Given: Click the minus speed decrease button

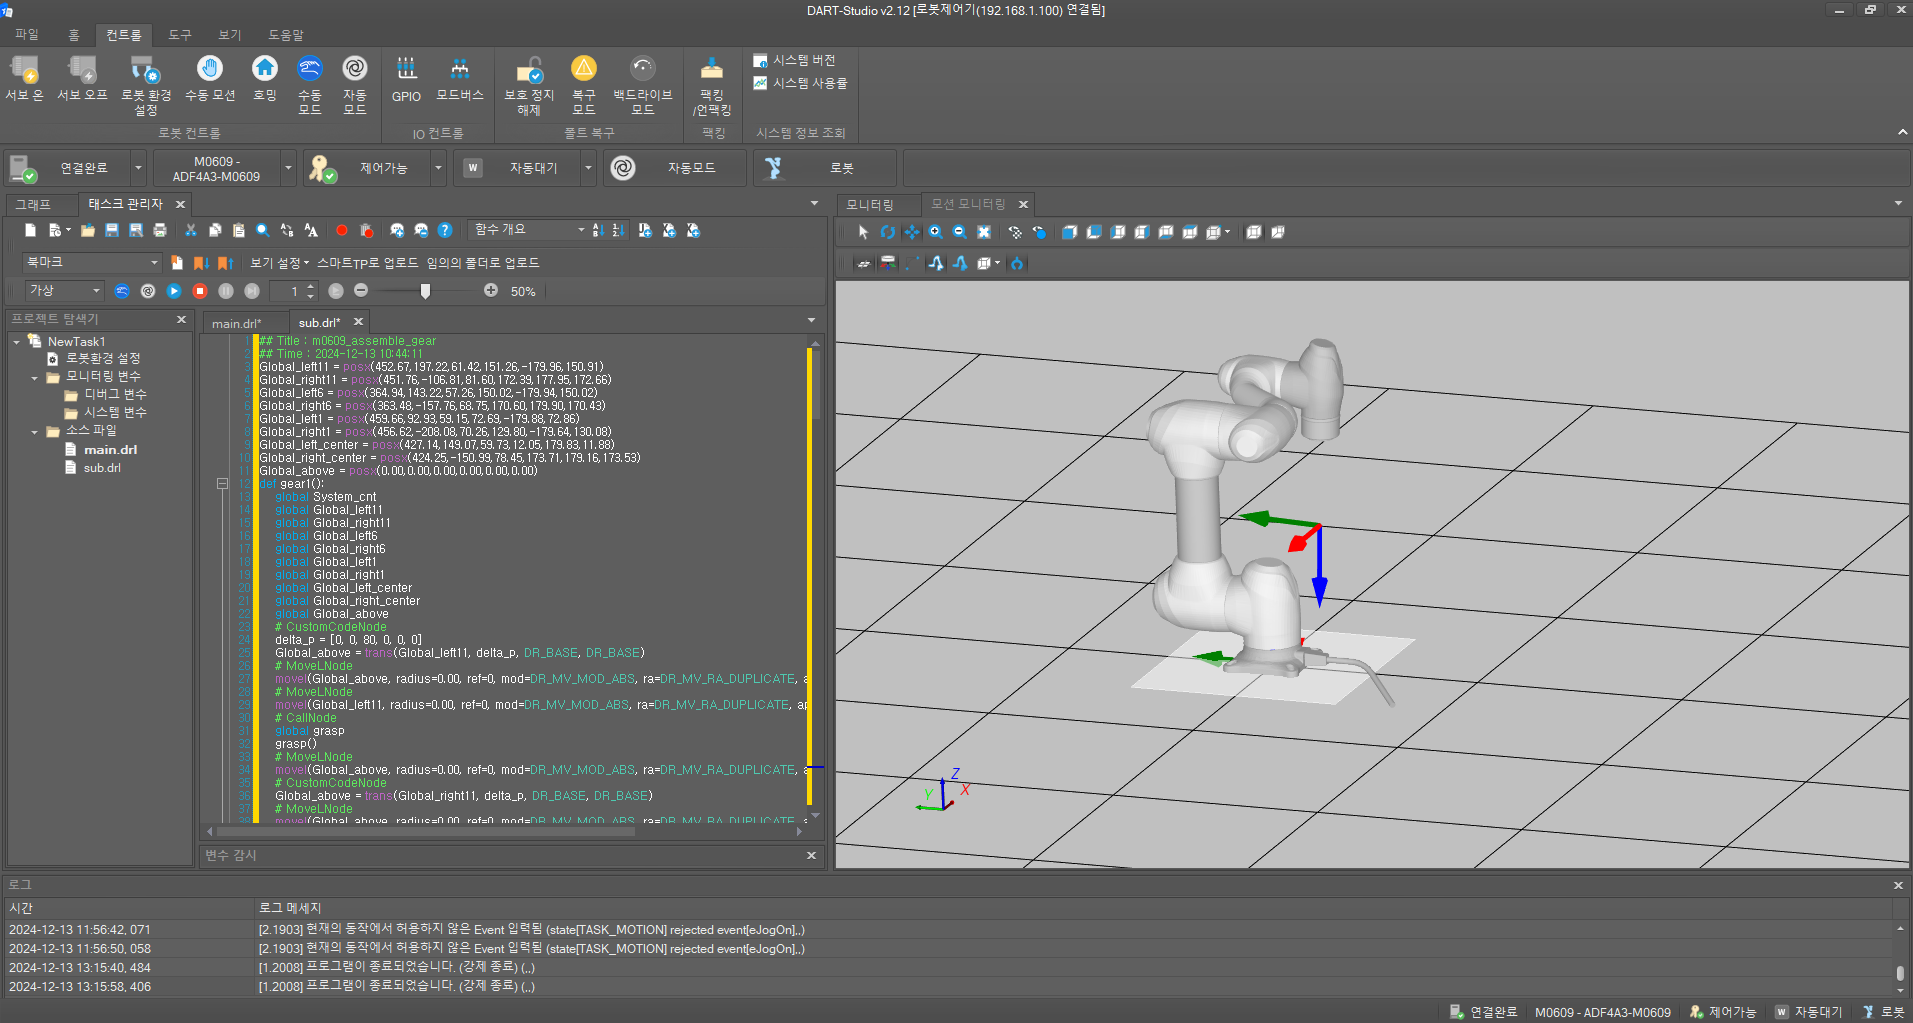Looking at the screenshot, I should click(361, 290).
